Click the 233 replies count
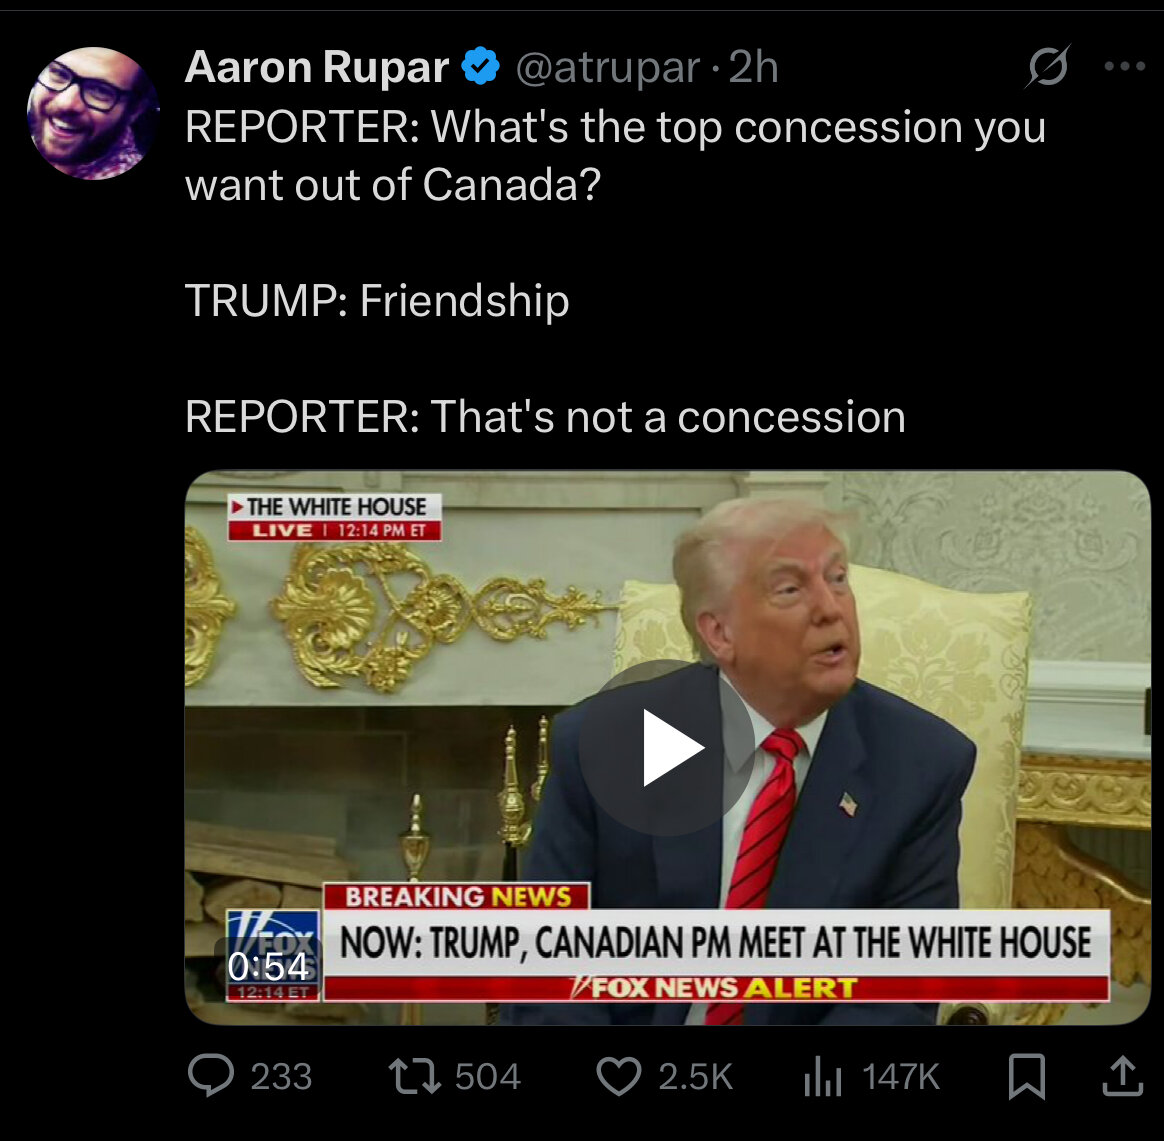The image size is (1164, 1141). [x=281, y=1076]
